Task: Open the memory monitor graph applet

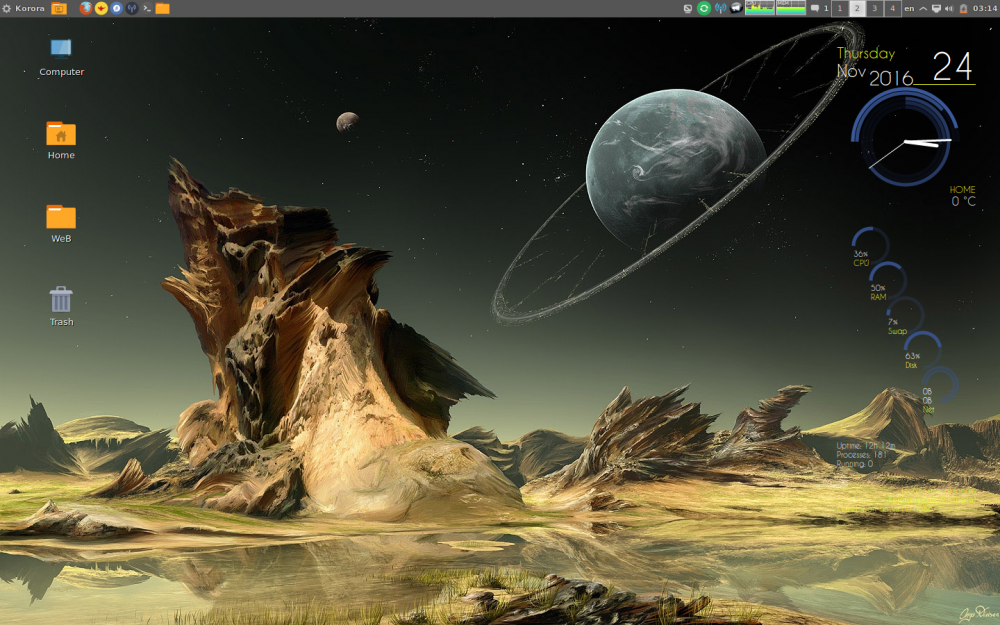Action: click(791, 8)
